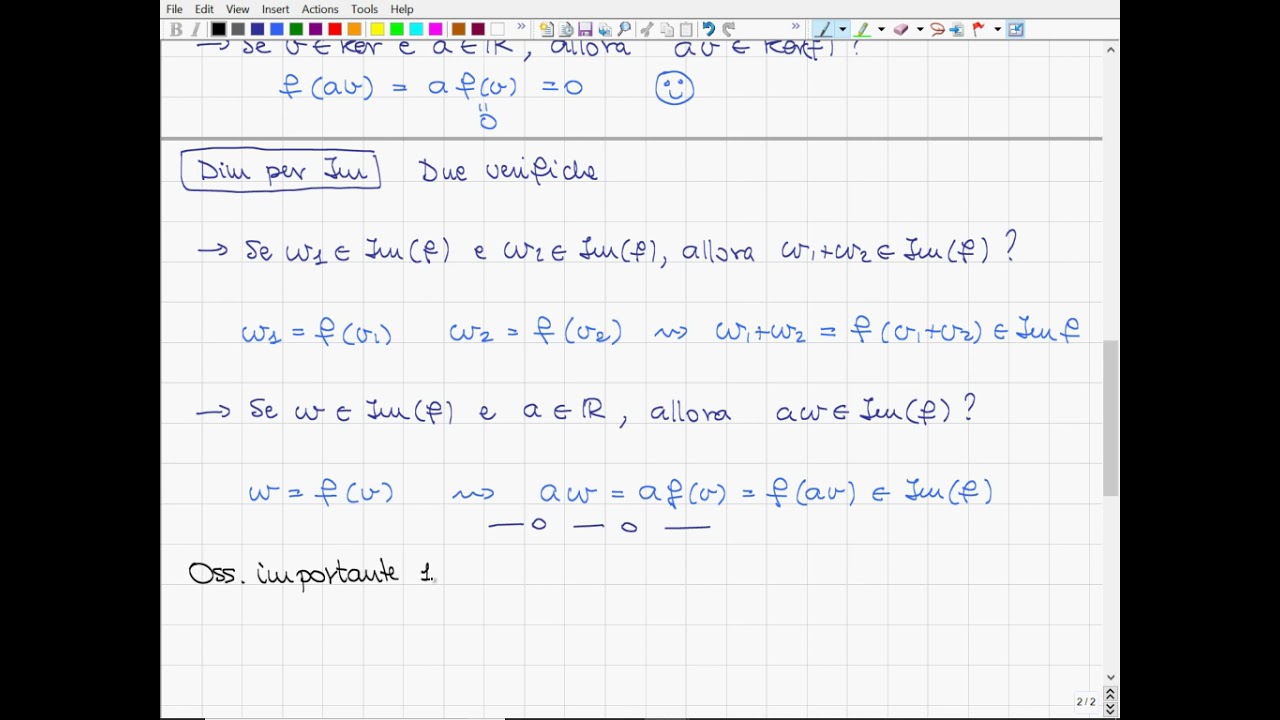
Task: Select purple ink color
Action: 316,29
